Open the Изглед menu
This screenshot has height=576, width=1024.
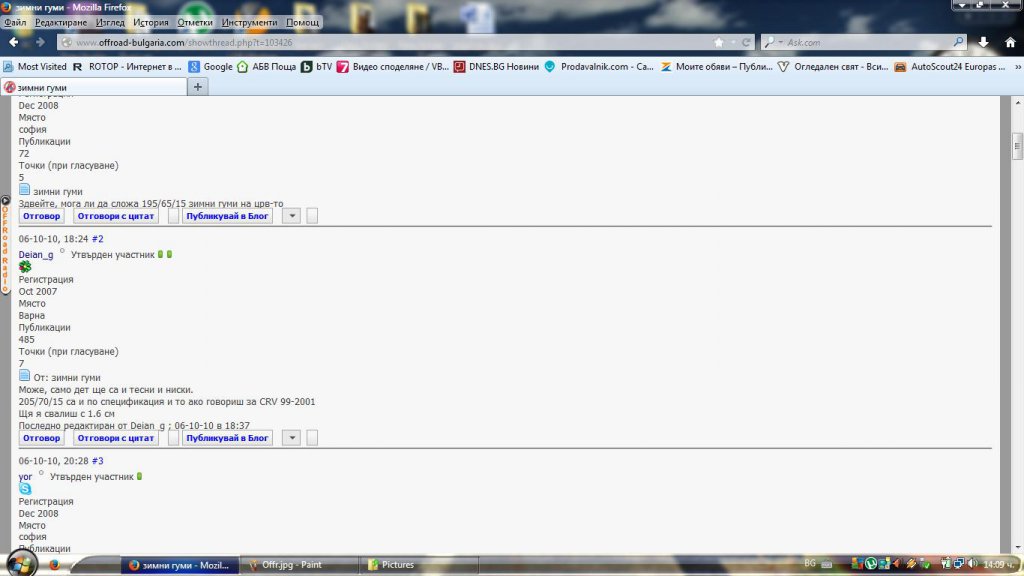pos(110,22)
